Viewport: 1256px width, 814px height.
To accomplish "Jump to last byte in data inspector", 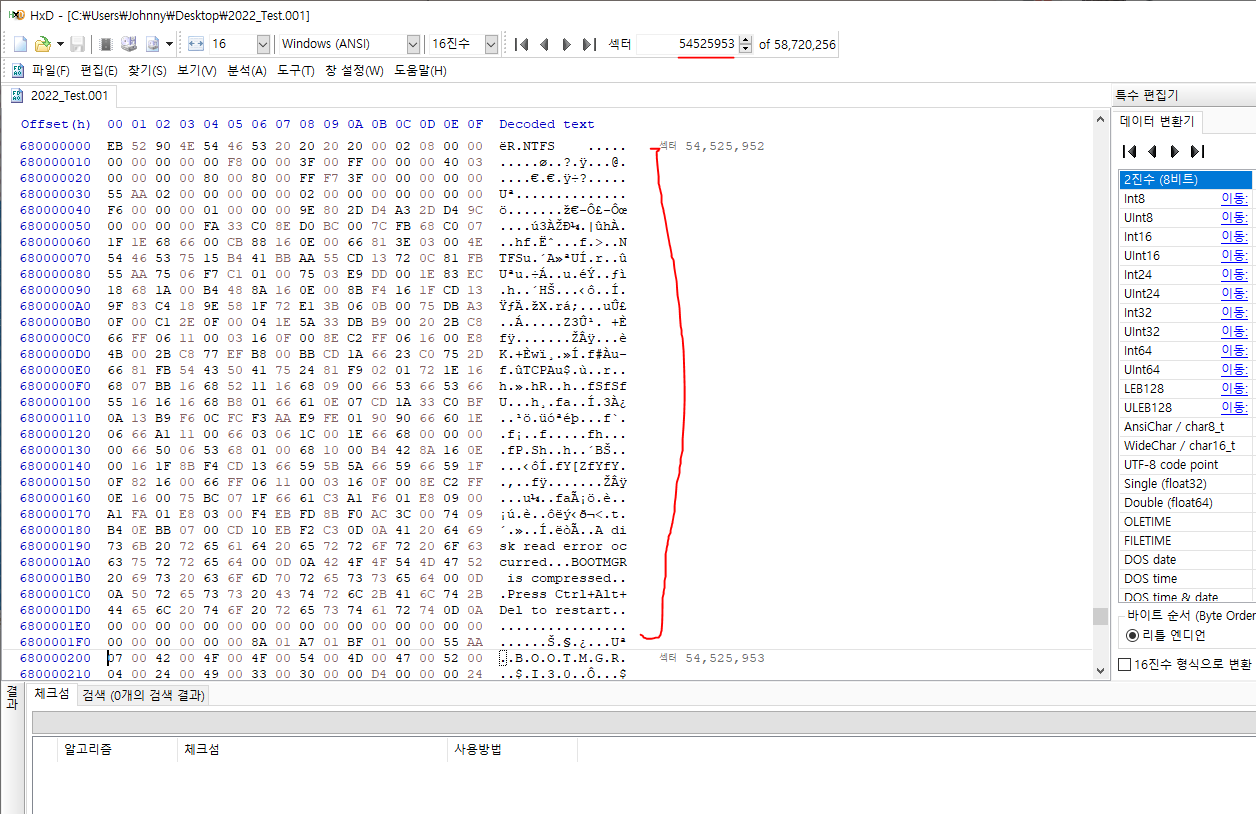I will [x=1197, y=152].
